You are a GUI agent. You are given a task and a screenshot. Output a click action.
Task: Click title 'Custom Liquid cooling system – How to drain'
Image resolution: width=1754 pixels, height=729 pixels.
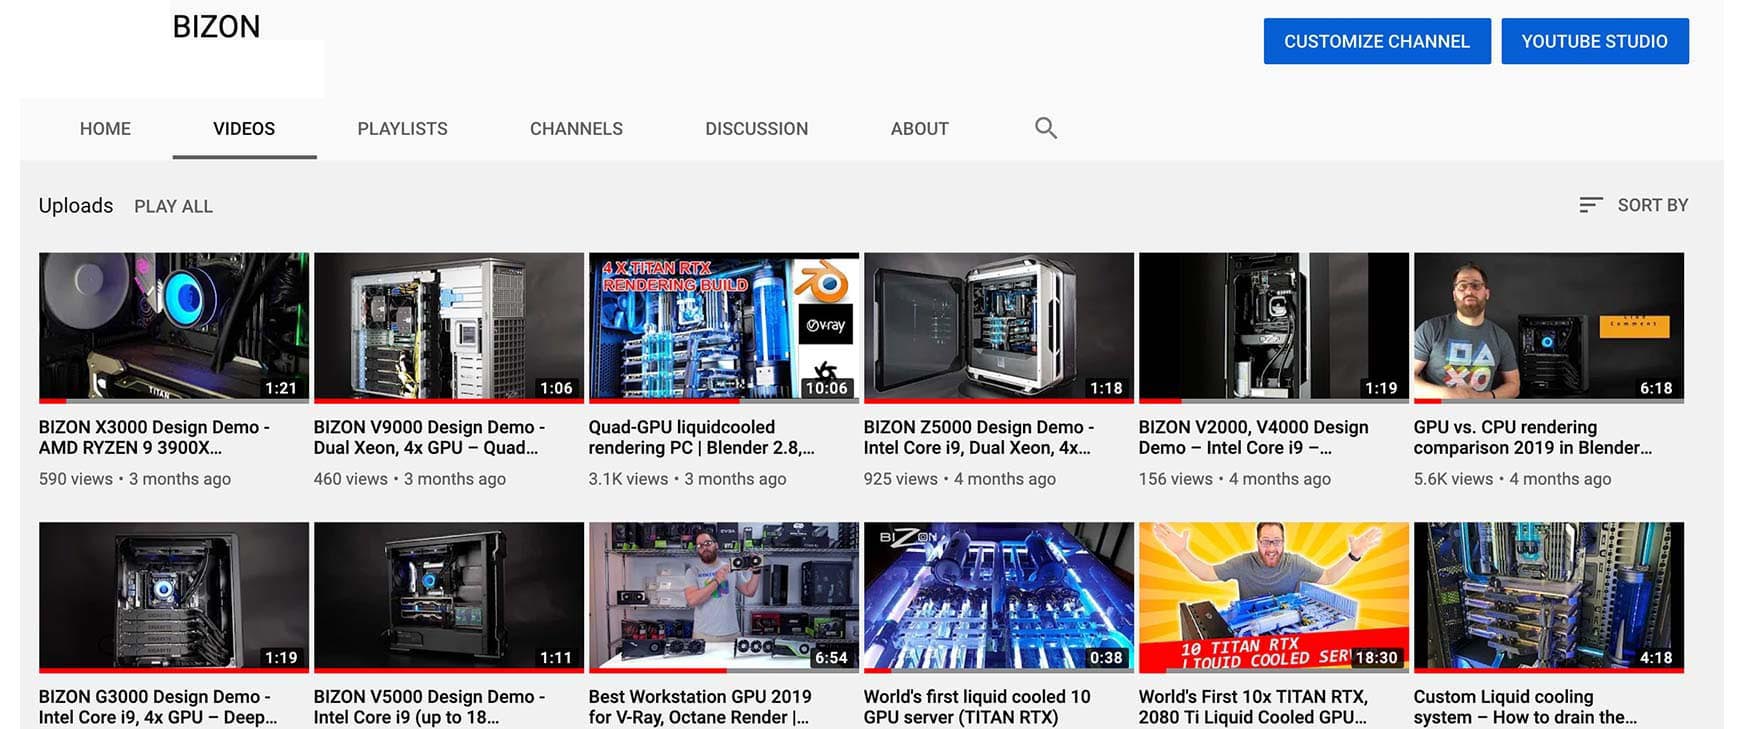coord(1526,707)
